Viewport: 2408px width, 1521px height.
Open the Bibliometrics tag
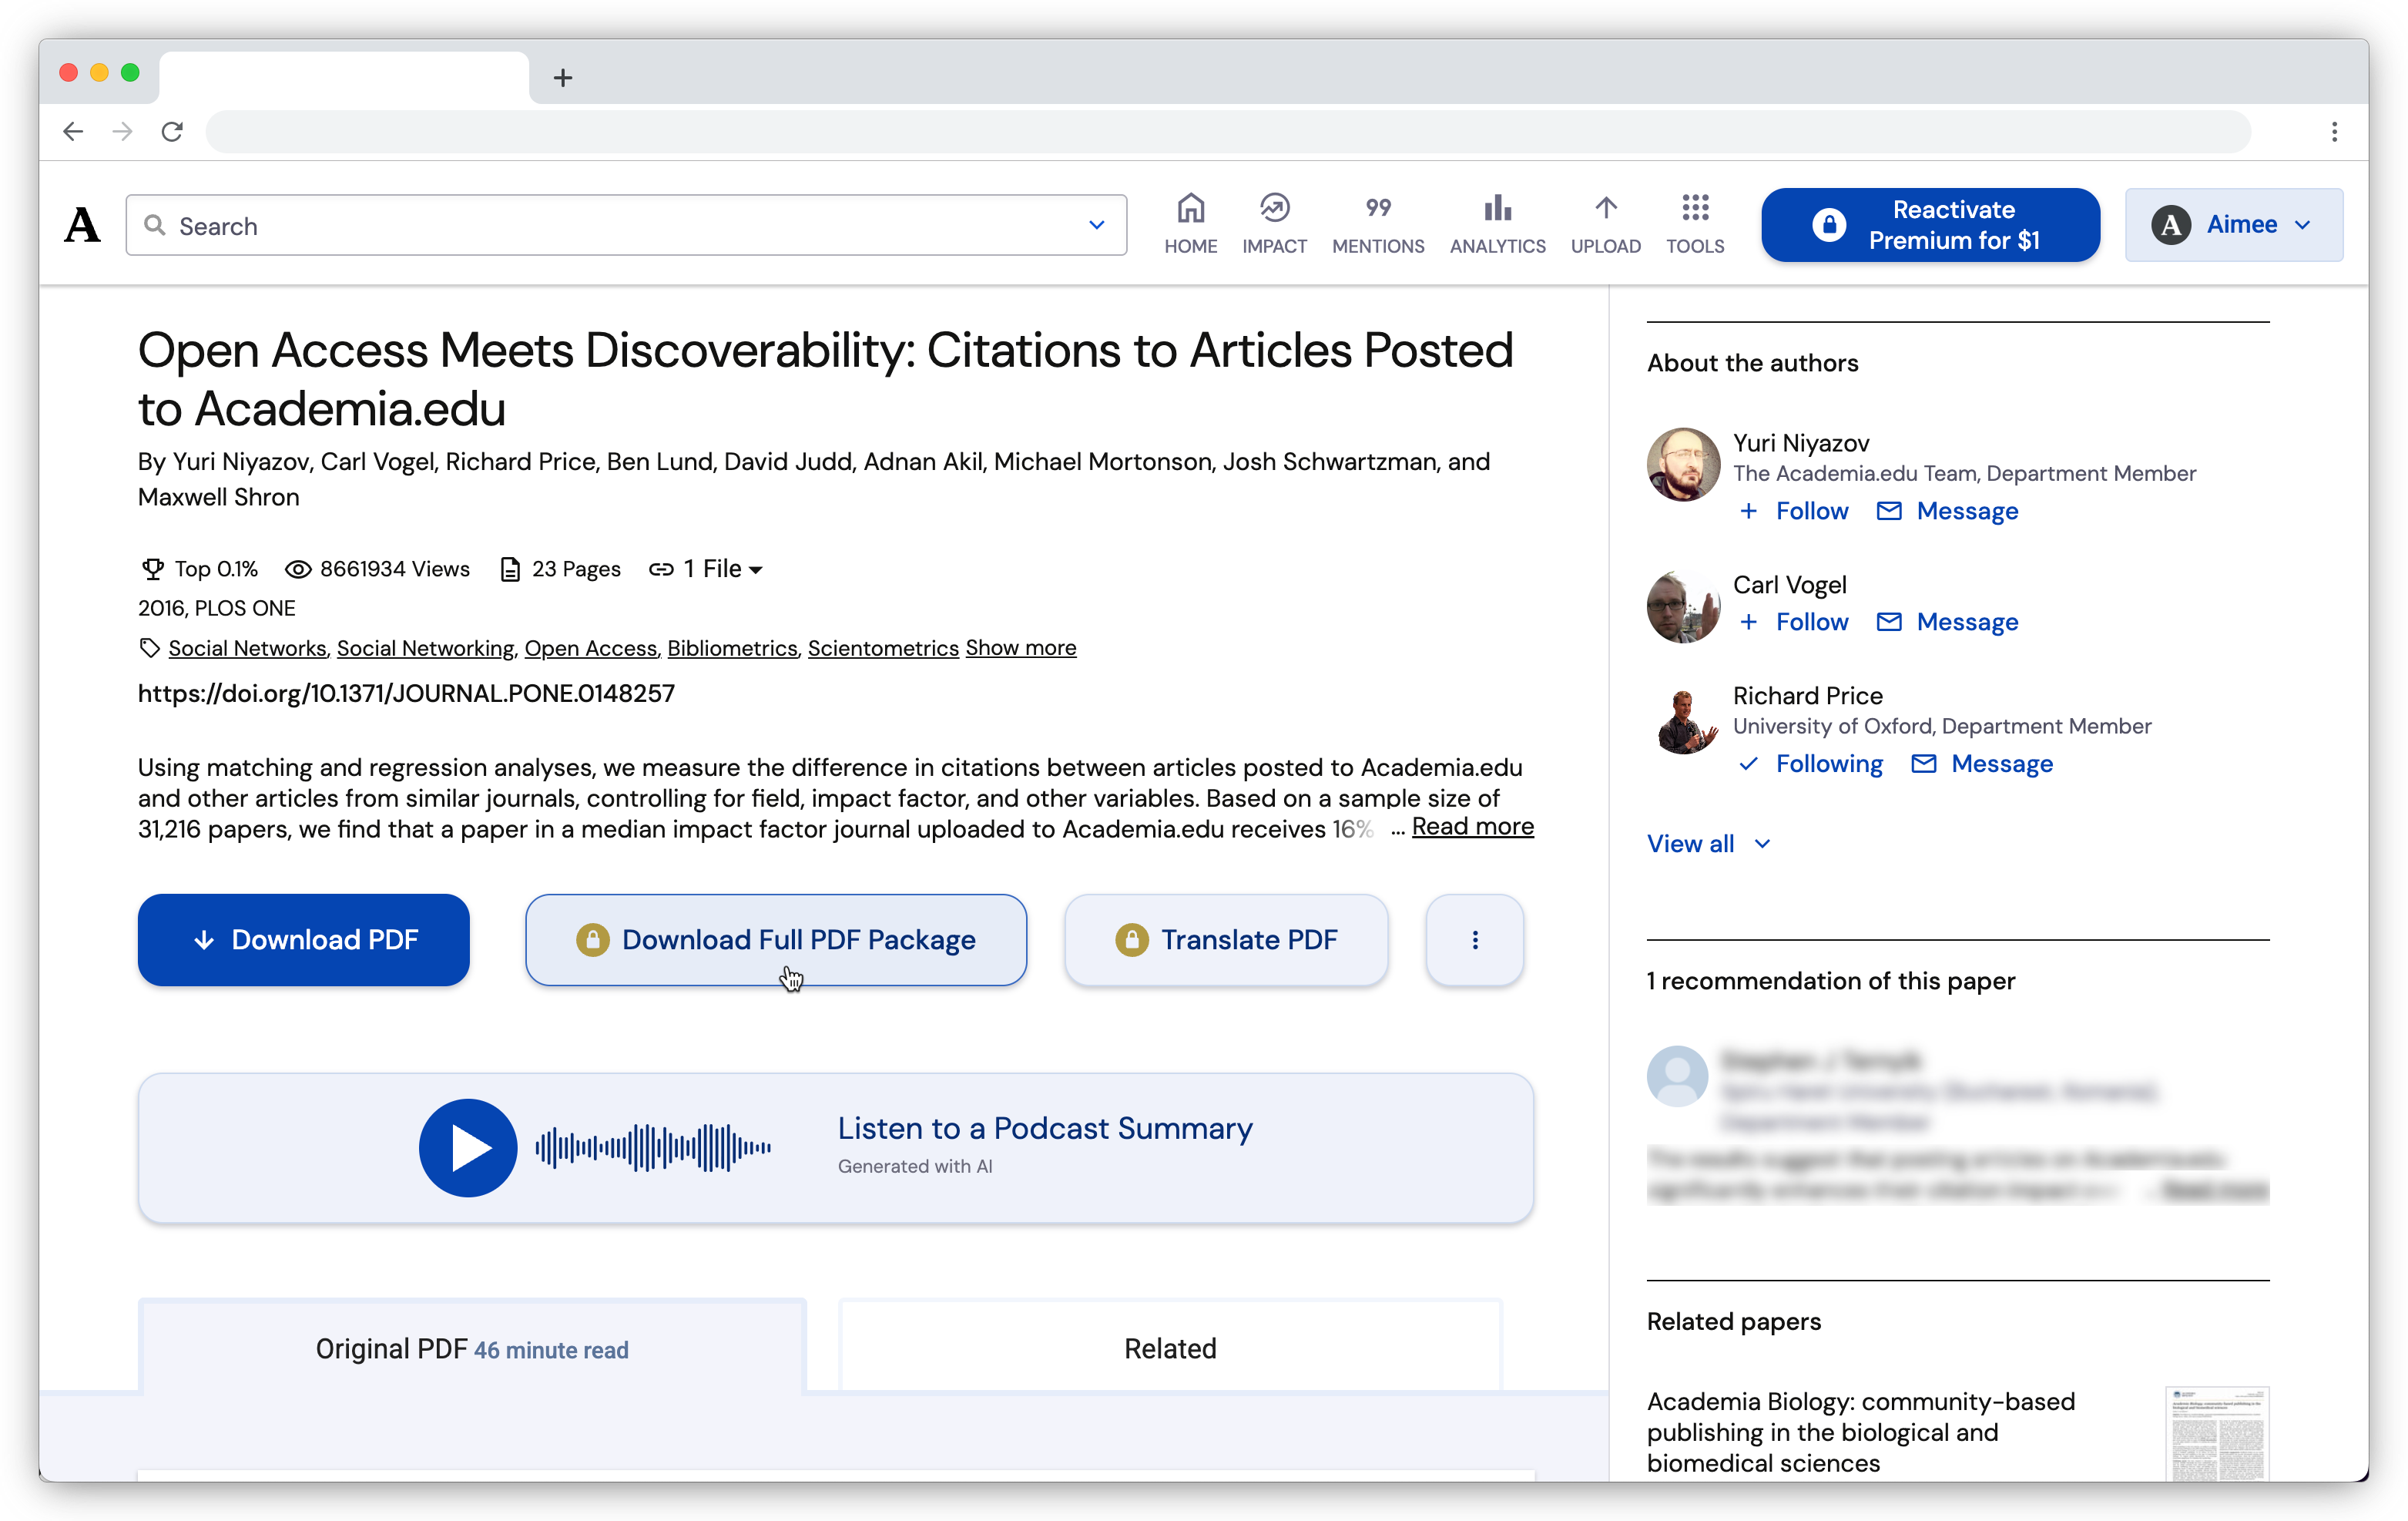732,648
